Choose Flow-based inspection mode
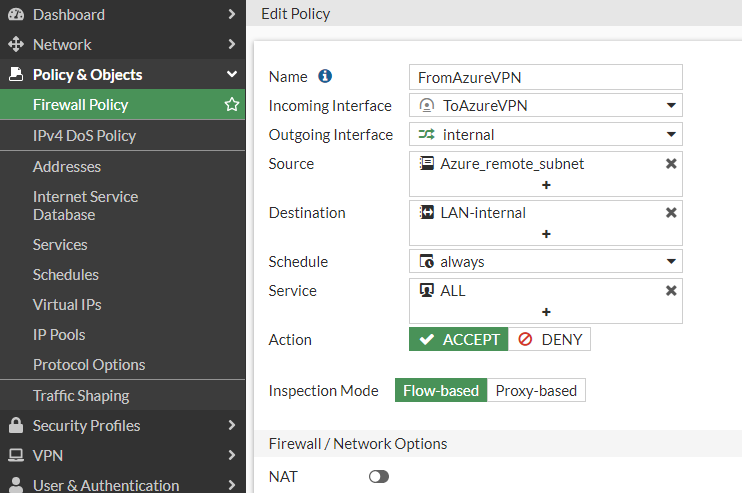Screen dimensions: 742x493 [441, 390]
